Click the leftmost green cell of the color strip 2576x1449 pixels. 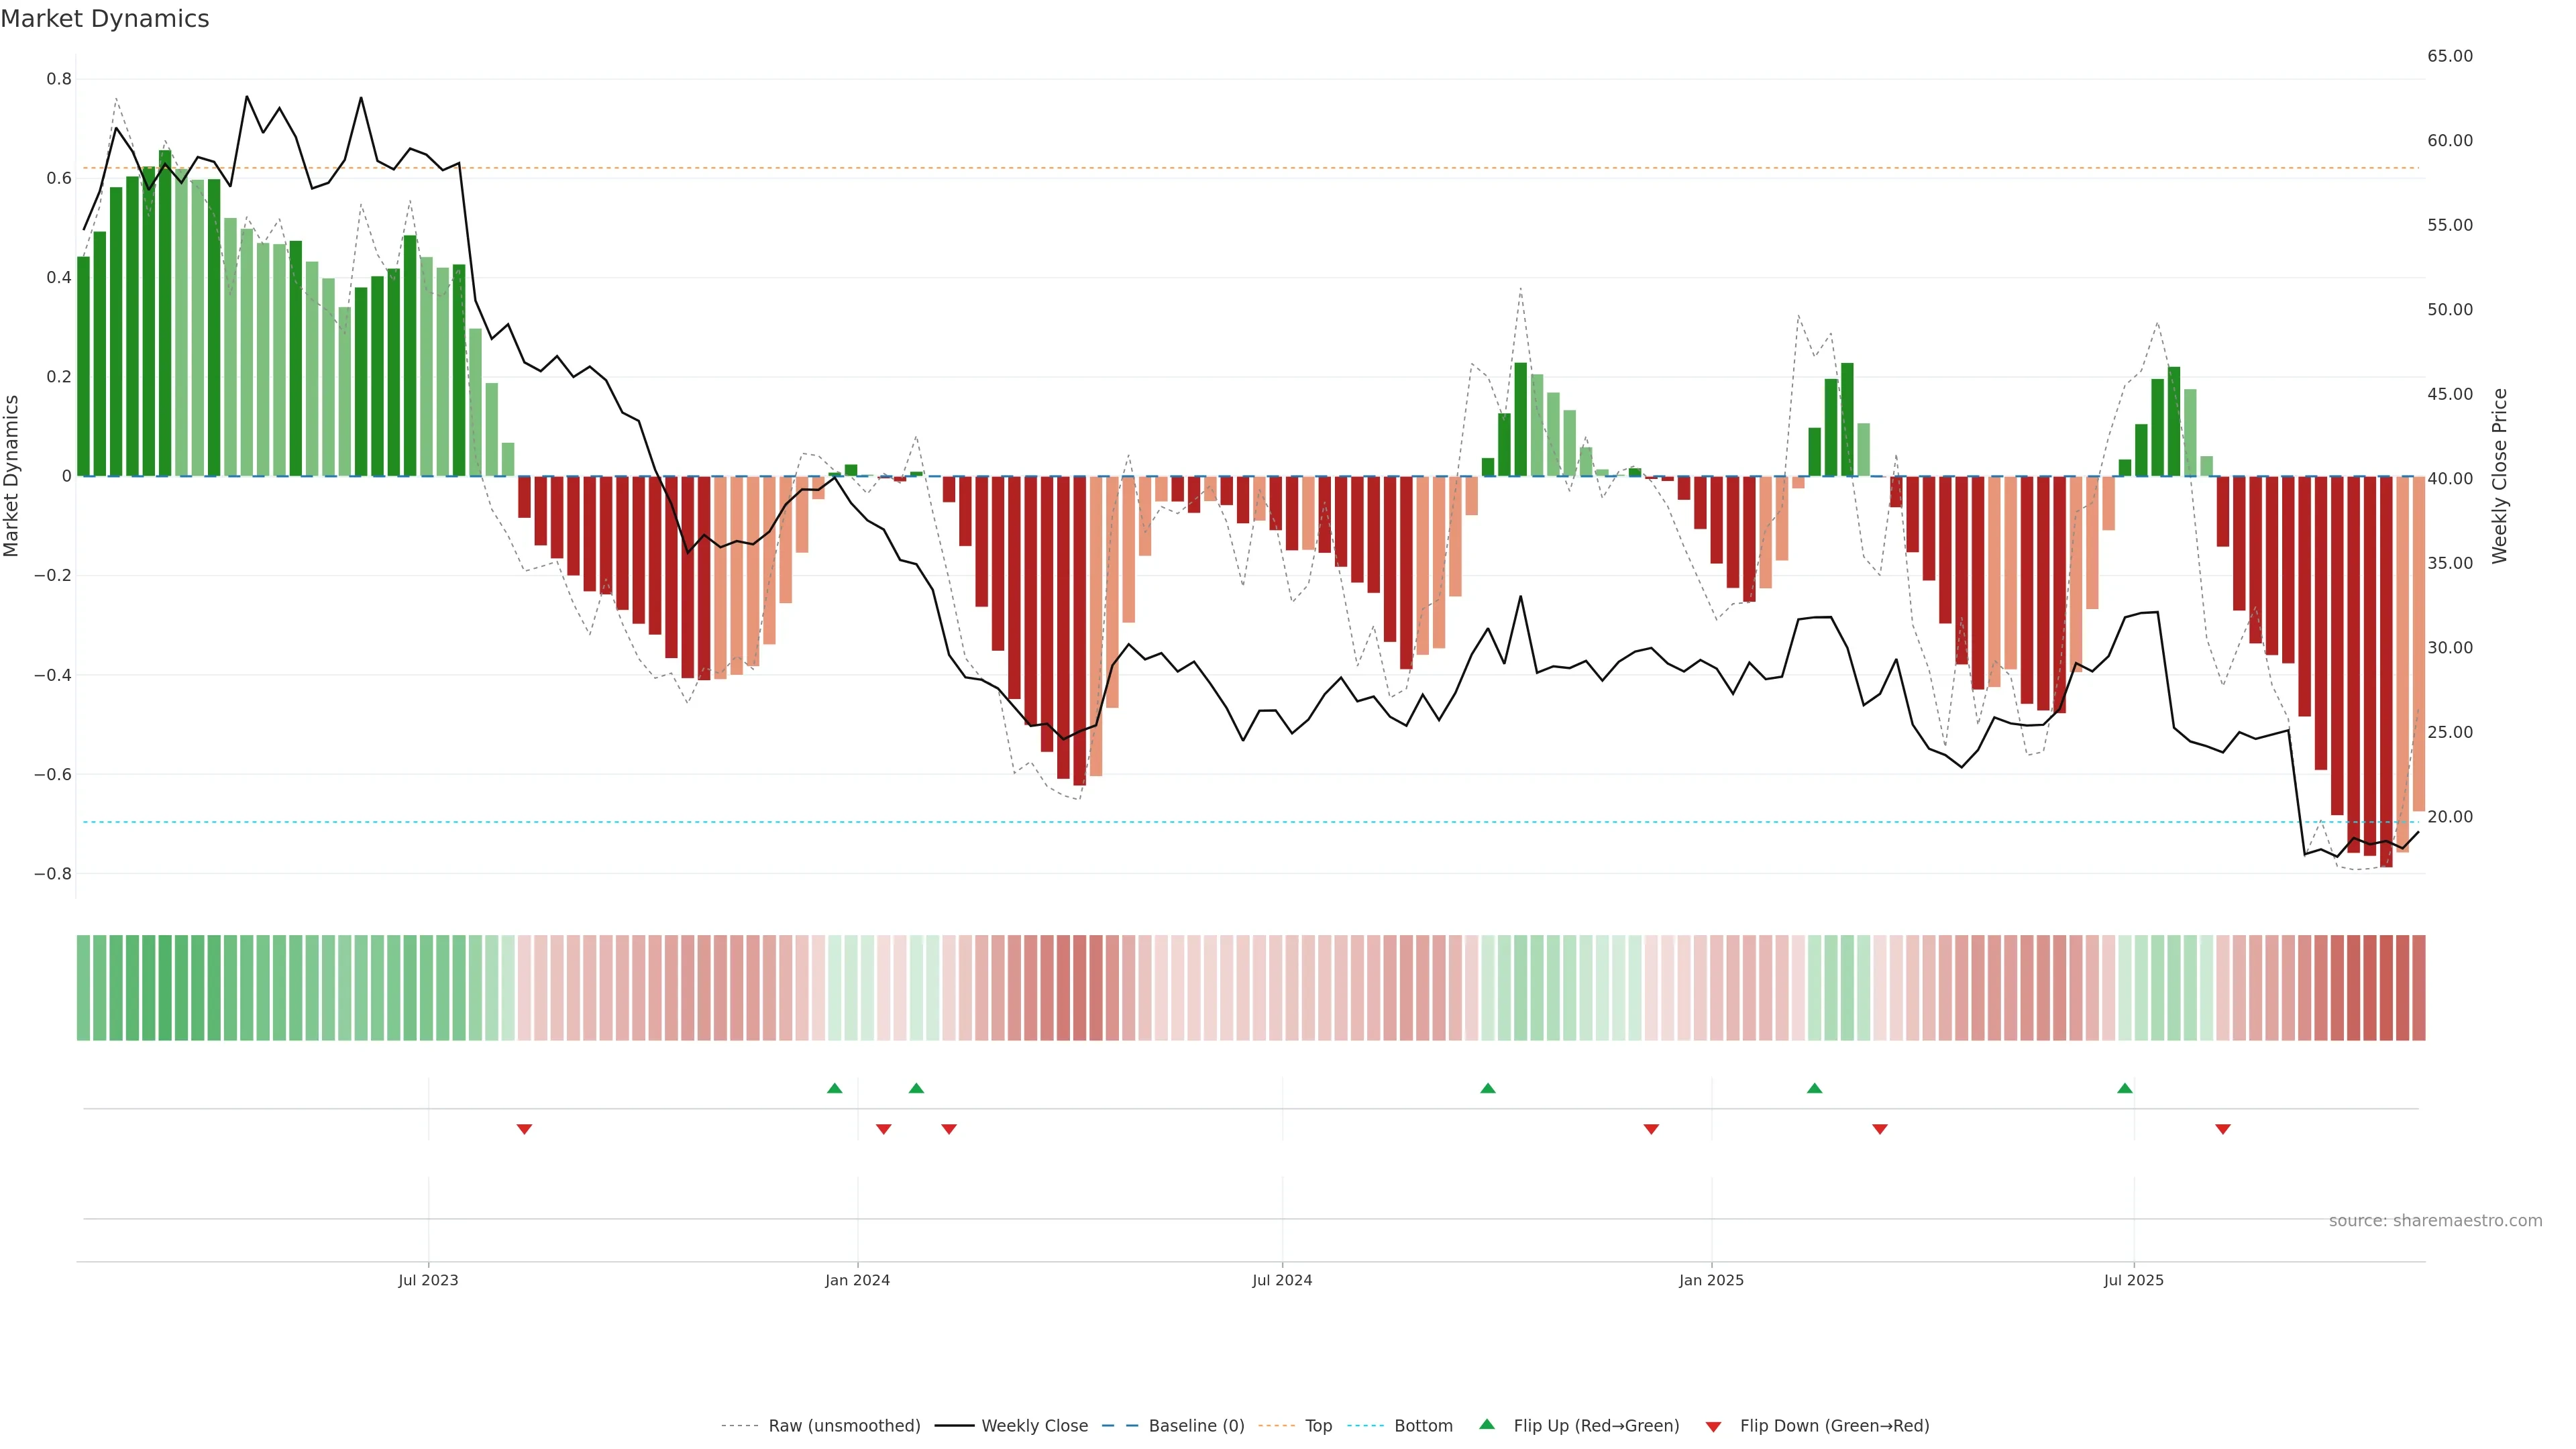(x=83, y=988)
